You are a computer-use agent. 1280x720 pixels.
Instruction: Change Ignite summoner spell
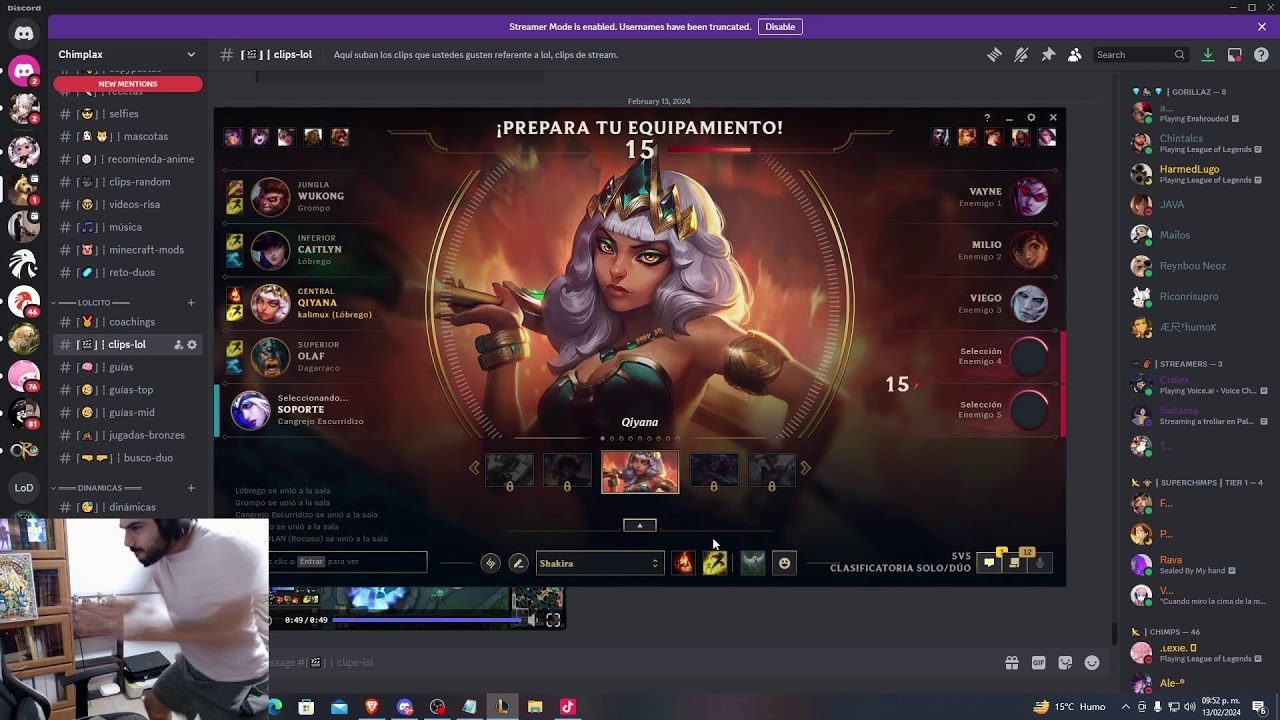684,563
